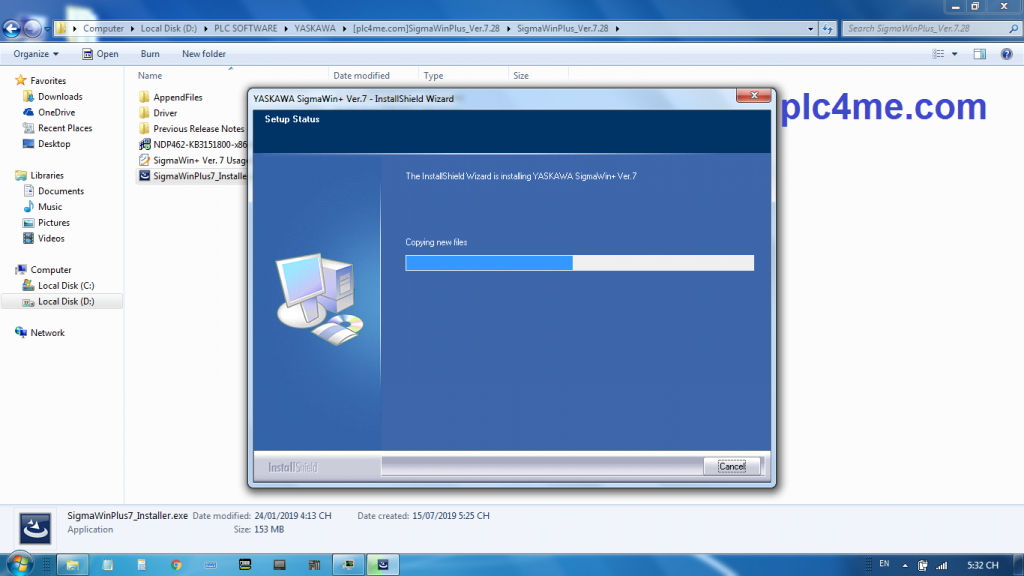Cancel the SigmaWin+ installation
This screenshot has height=576, width=1024.
[731, 466]
